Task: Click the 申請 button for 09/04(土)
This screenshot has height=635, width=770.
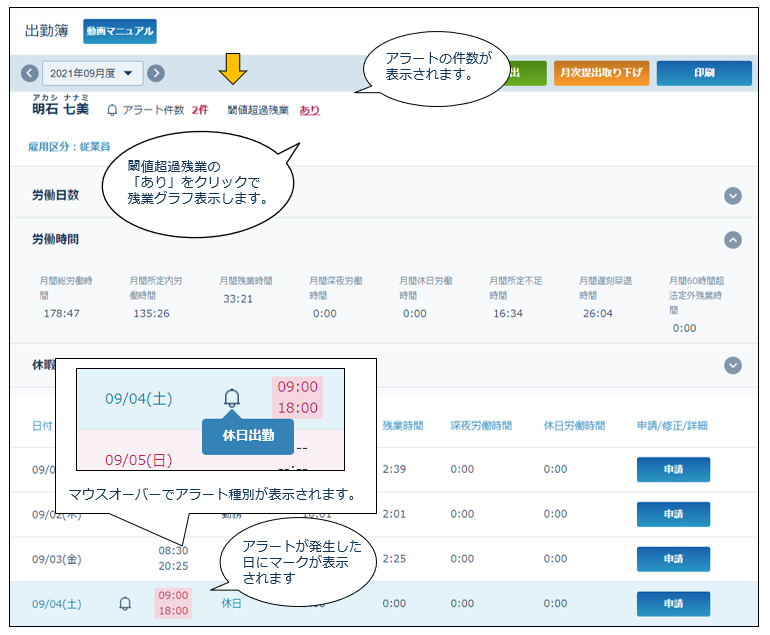Action: click(673, 604)
